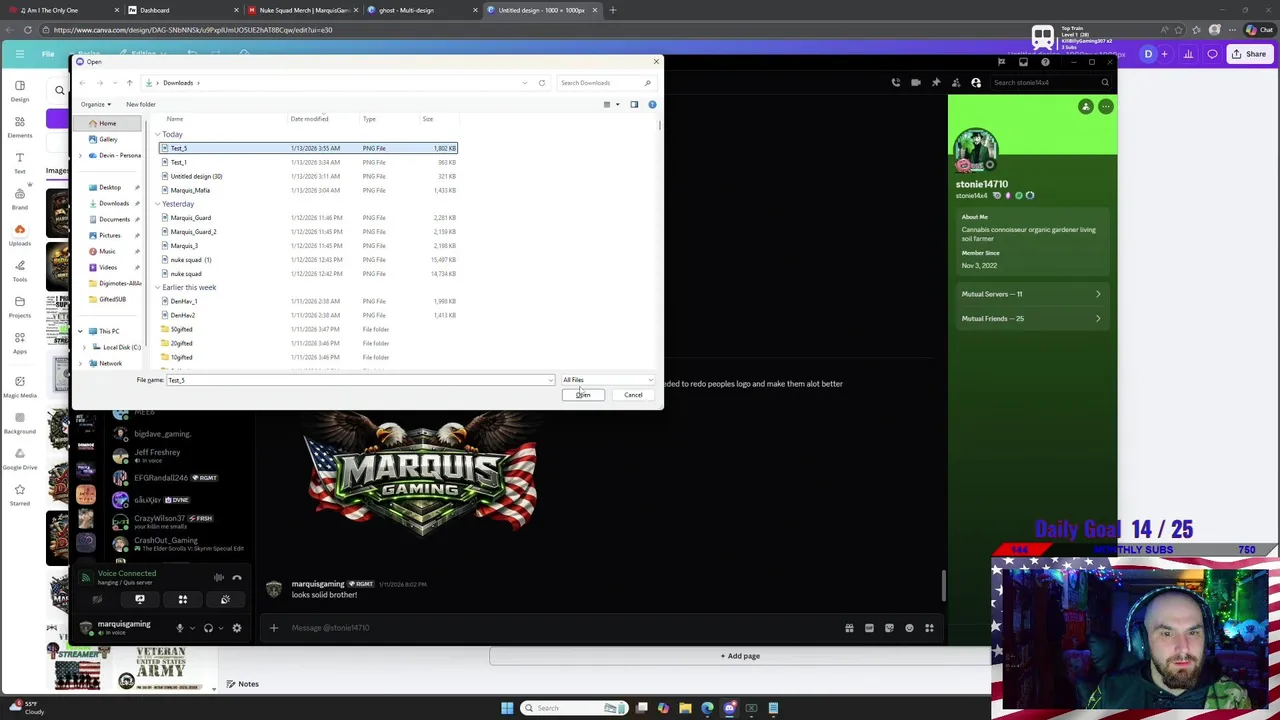Click Discord disconnect from voice icon
Screen dimensions: 1280x720
[x=237, y=578]
